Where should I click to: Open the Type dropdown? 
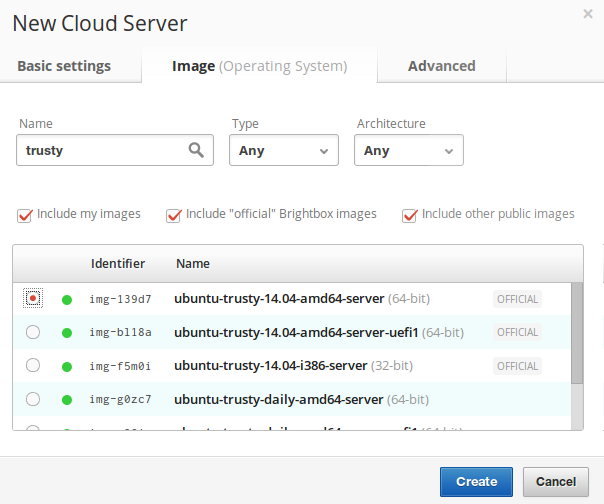[x=284, y=150]
